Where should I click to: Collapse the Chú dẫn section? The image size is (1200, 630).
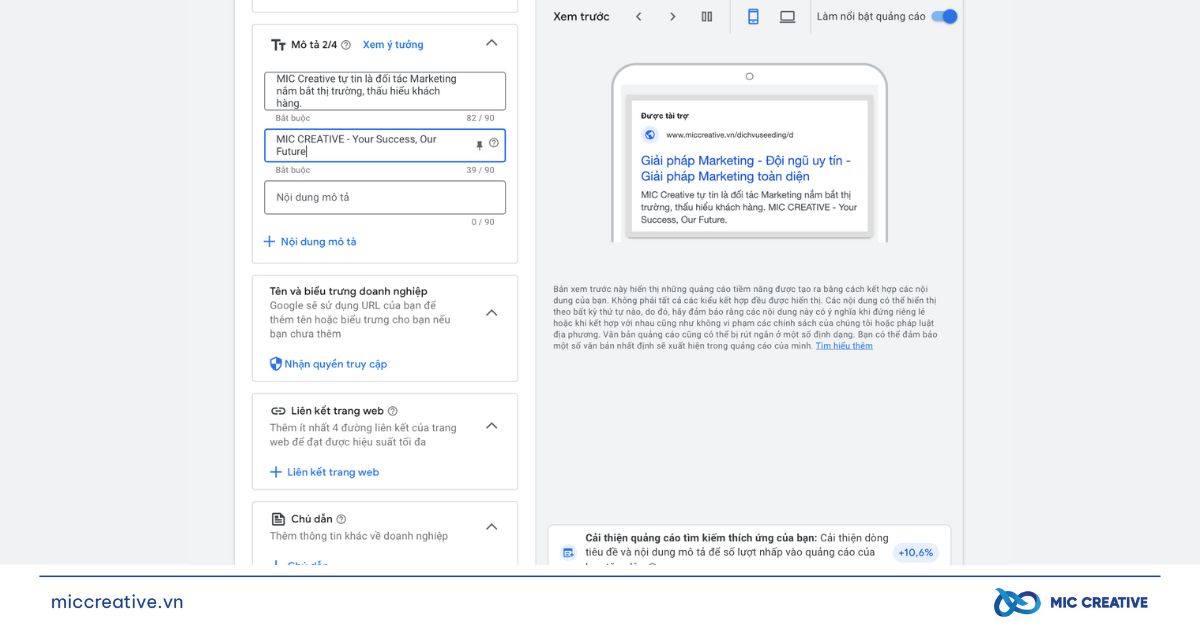click(491, 526)
